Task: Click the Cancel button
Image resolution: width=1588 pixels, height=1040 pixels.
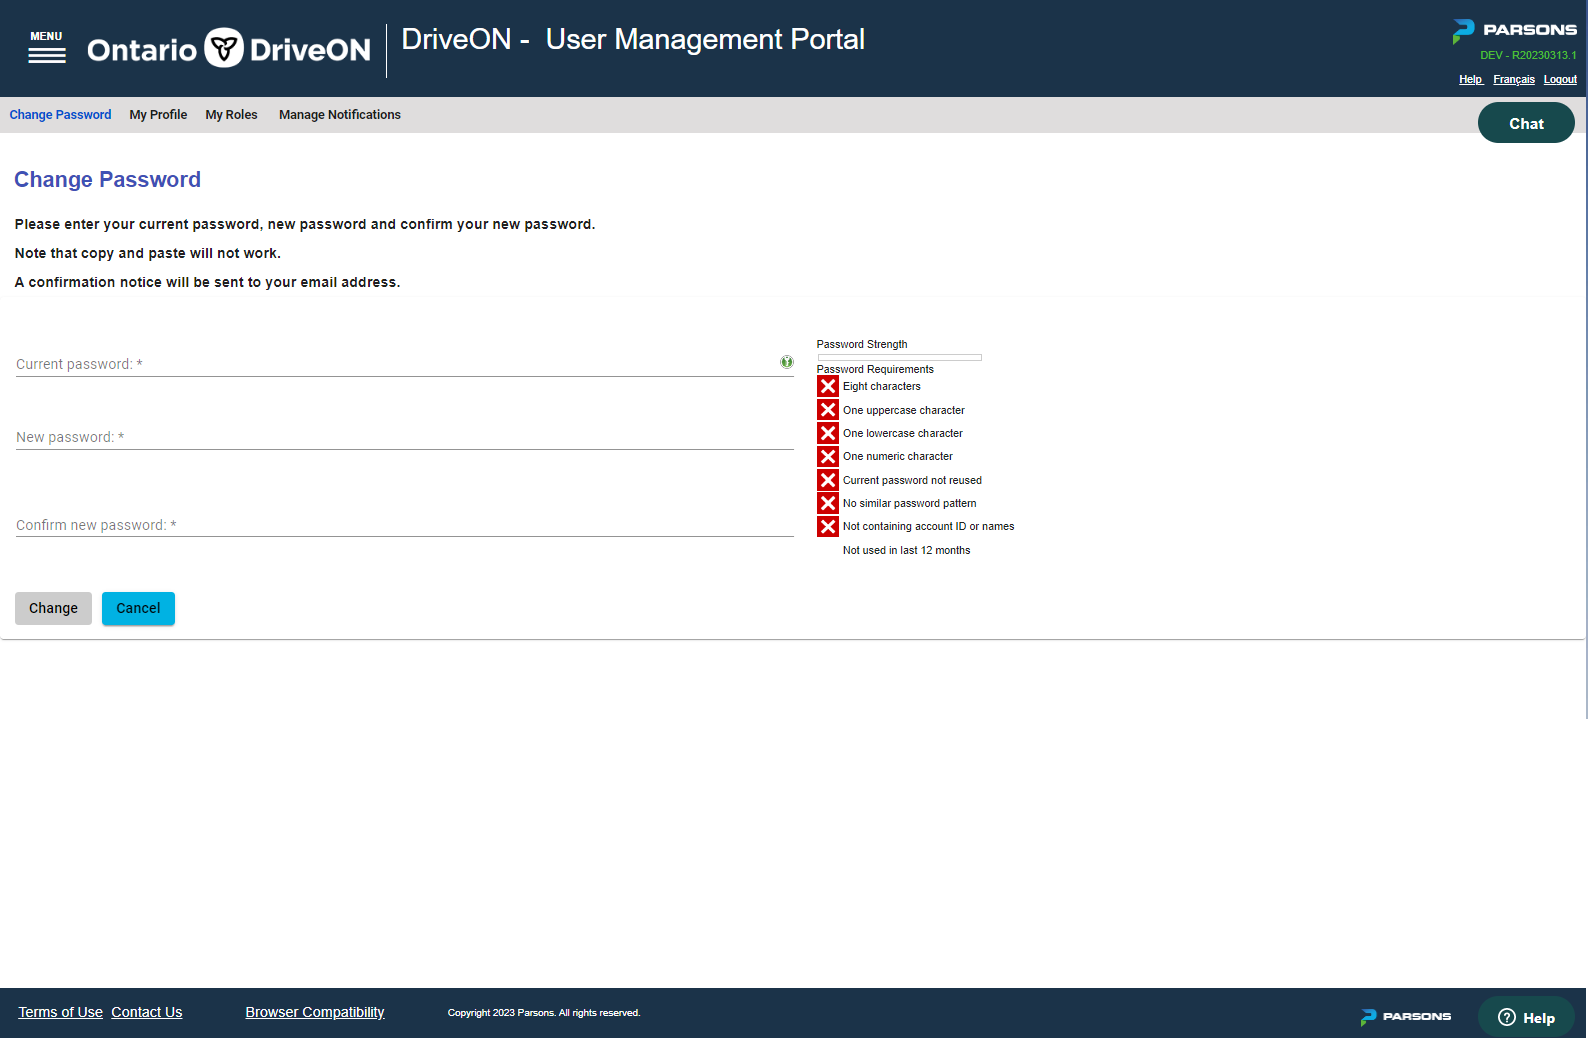Action: [x=138, y=608]
